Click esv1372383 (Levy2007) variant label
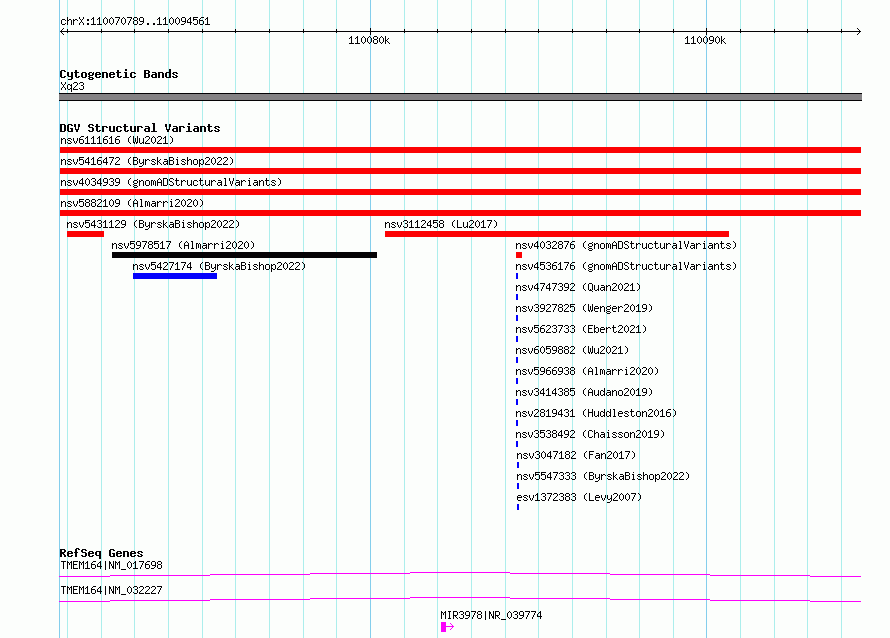 coord(579,497)
